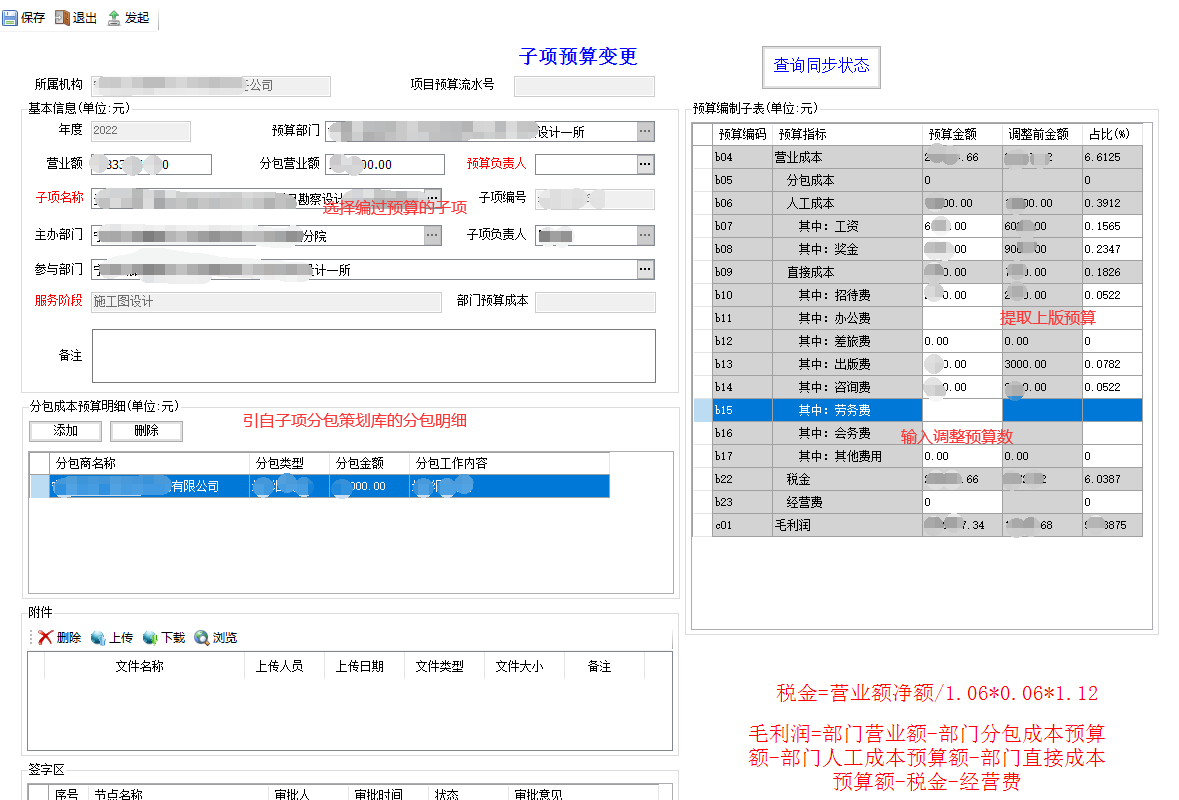Screen dimensions: 1179x800
Task: Click the 分包商名称 column header
Action: (149, 463)
